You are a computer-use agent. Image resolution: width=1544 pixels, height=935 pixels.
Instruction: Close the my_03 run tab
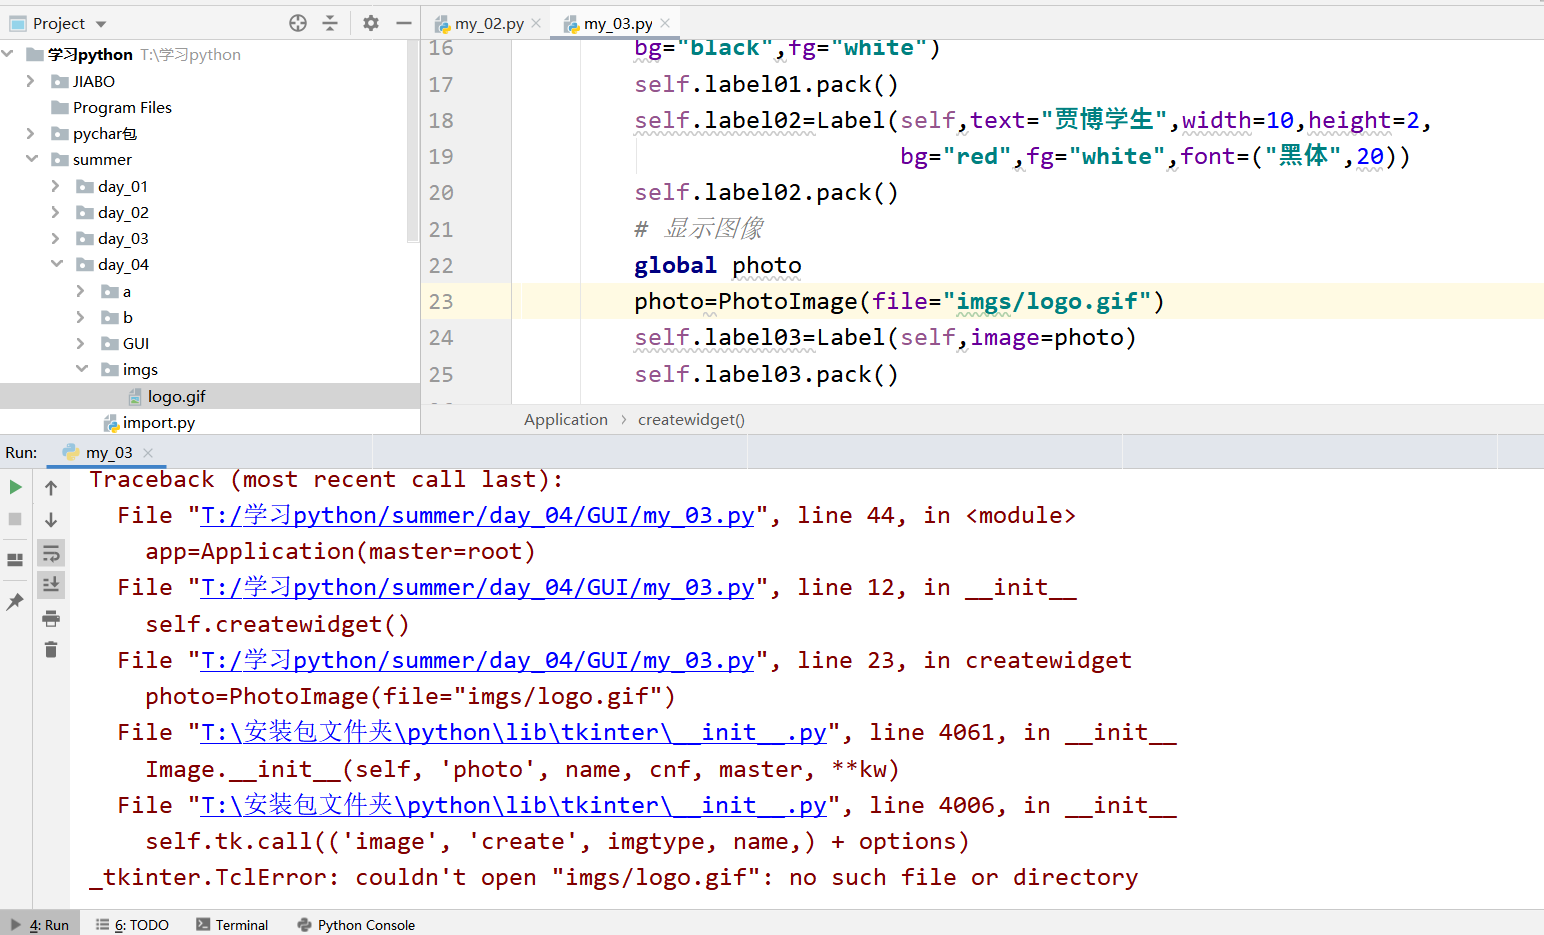pos(148,453)
